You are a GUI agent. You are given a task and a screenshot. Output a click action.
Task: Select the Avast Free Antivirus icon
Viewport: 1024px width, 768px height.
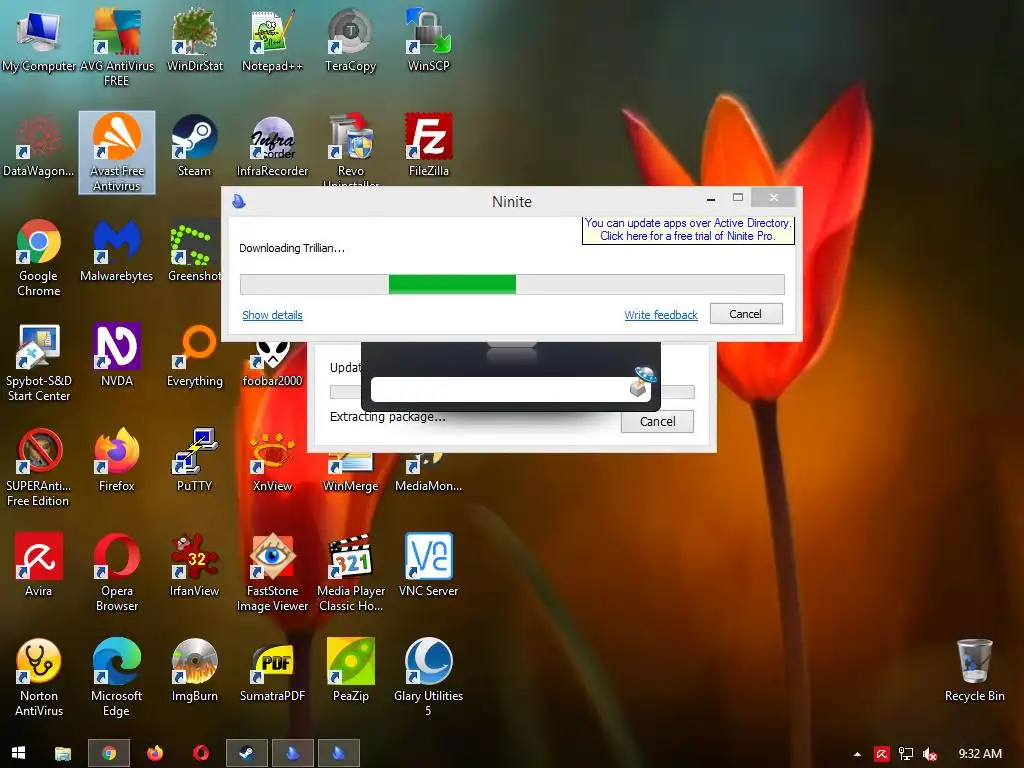pos(116,152)
